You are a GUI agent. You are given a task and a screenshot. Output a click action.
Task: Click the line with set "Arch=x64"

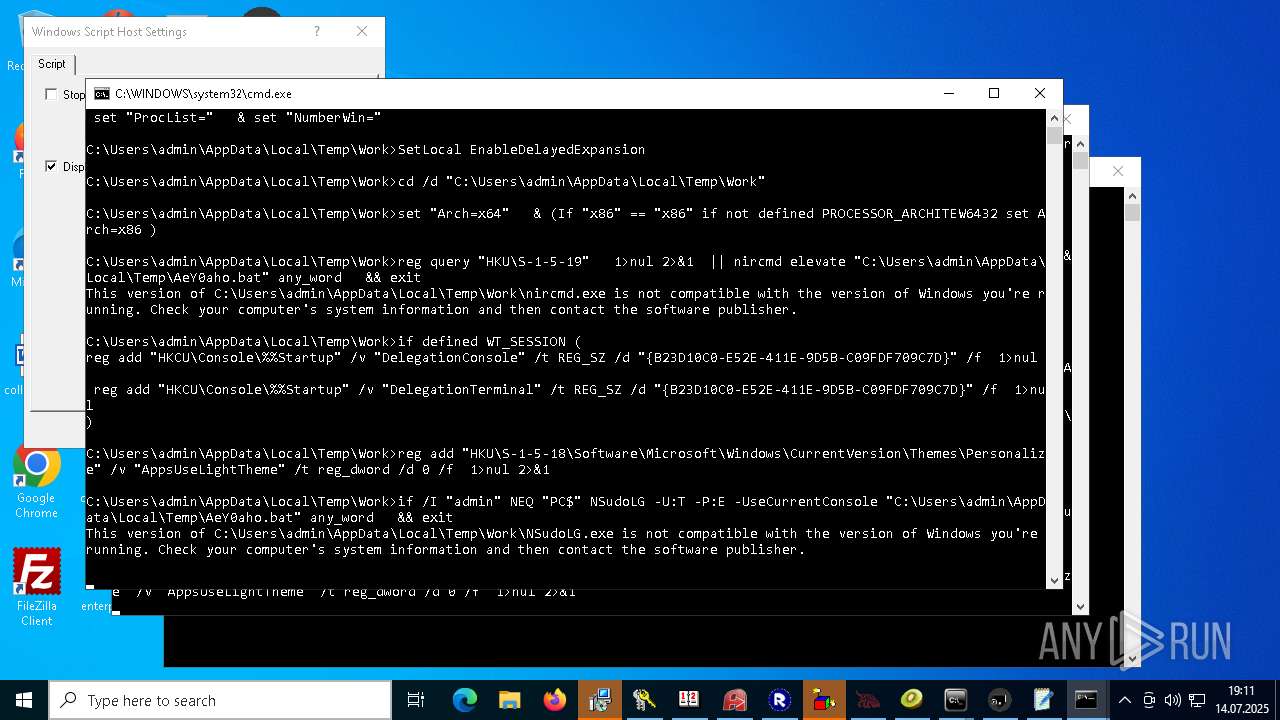[x=565, y=222]
